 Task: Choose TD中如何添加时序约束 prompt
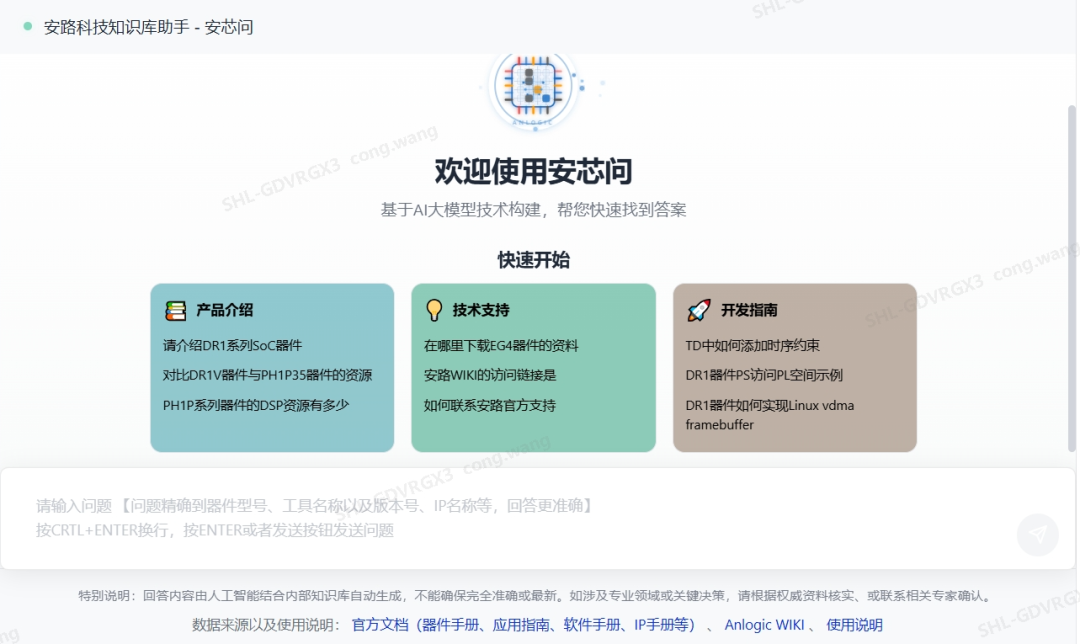point(752,346)
